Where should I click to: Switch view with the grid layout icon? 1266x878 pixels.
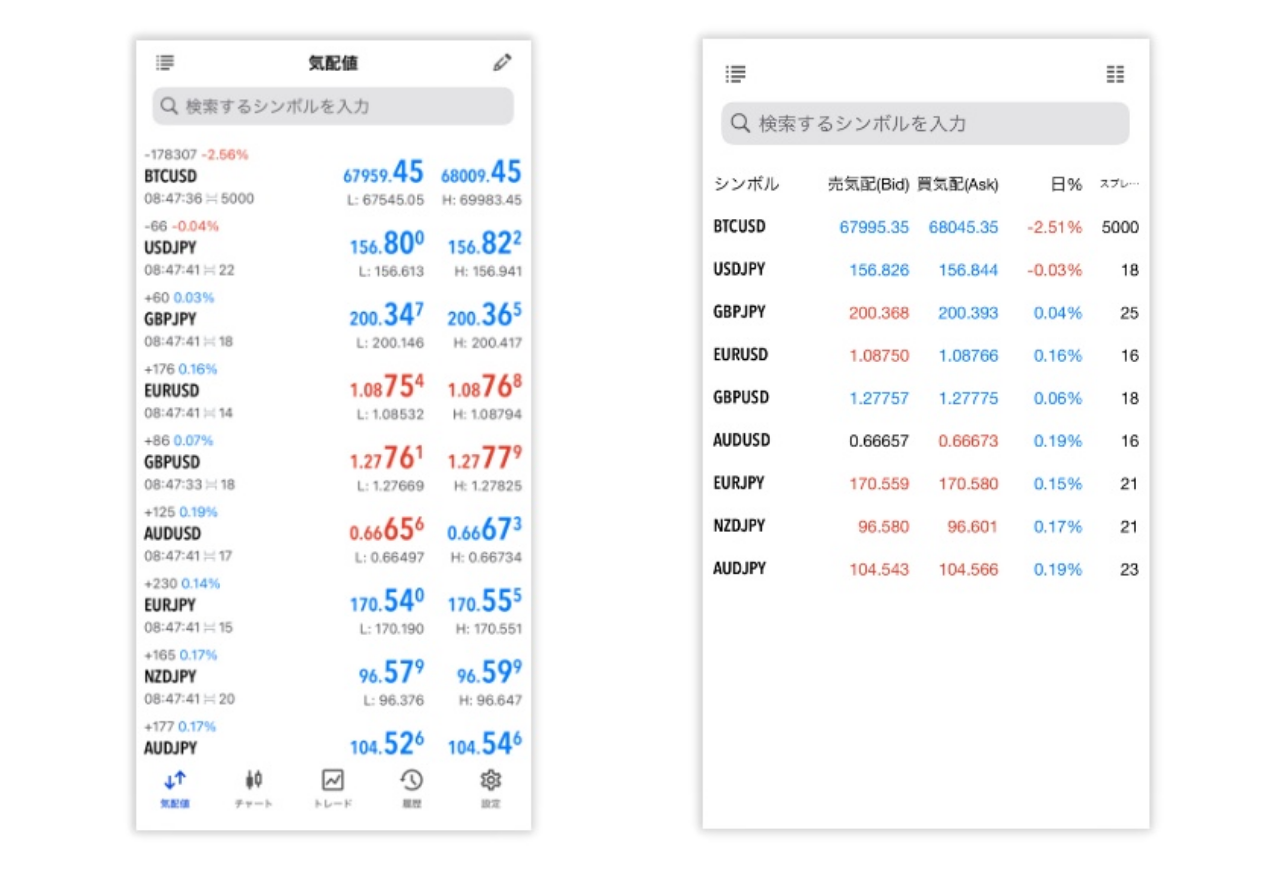(1115, 74)
